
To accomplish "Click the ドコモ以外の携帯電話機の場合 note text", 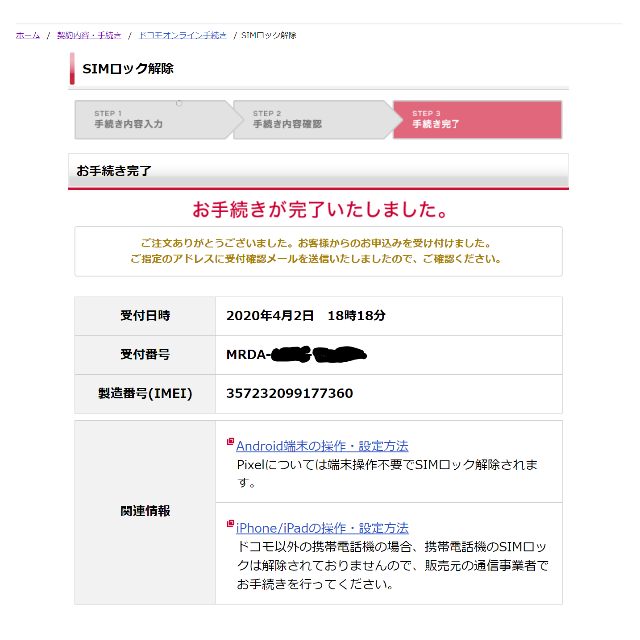I will click(x=392, y=565).
